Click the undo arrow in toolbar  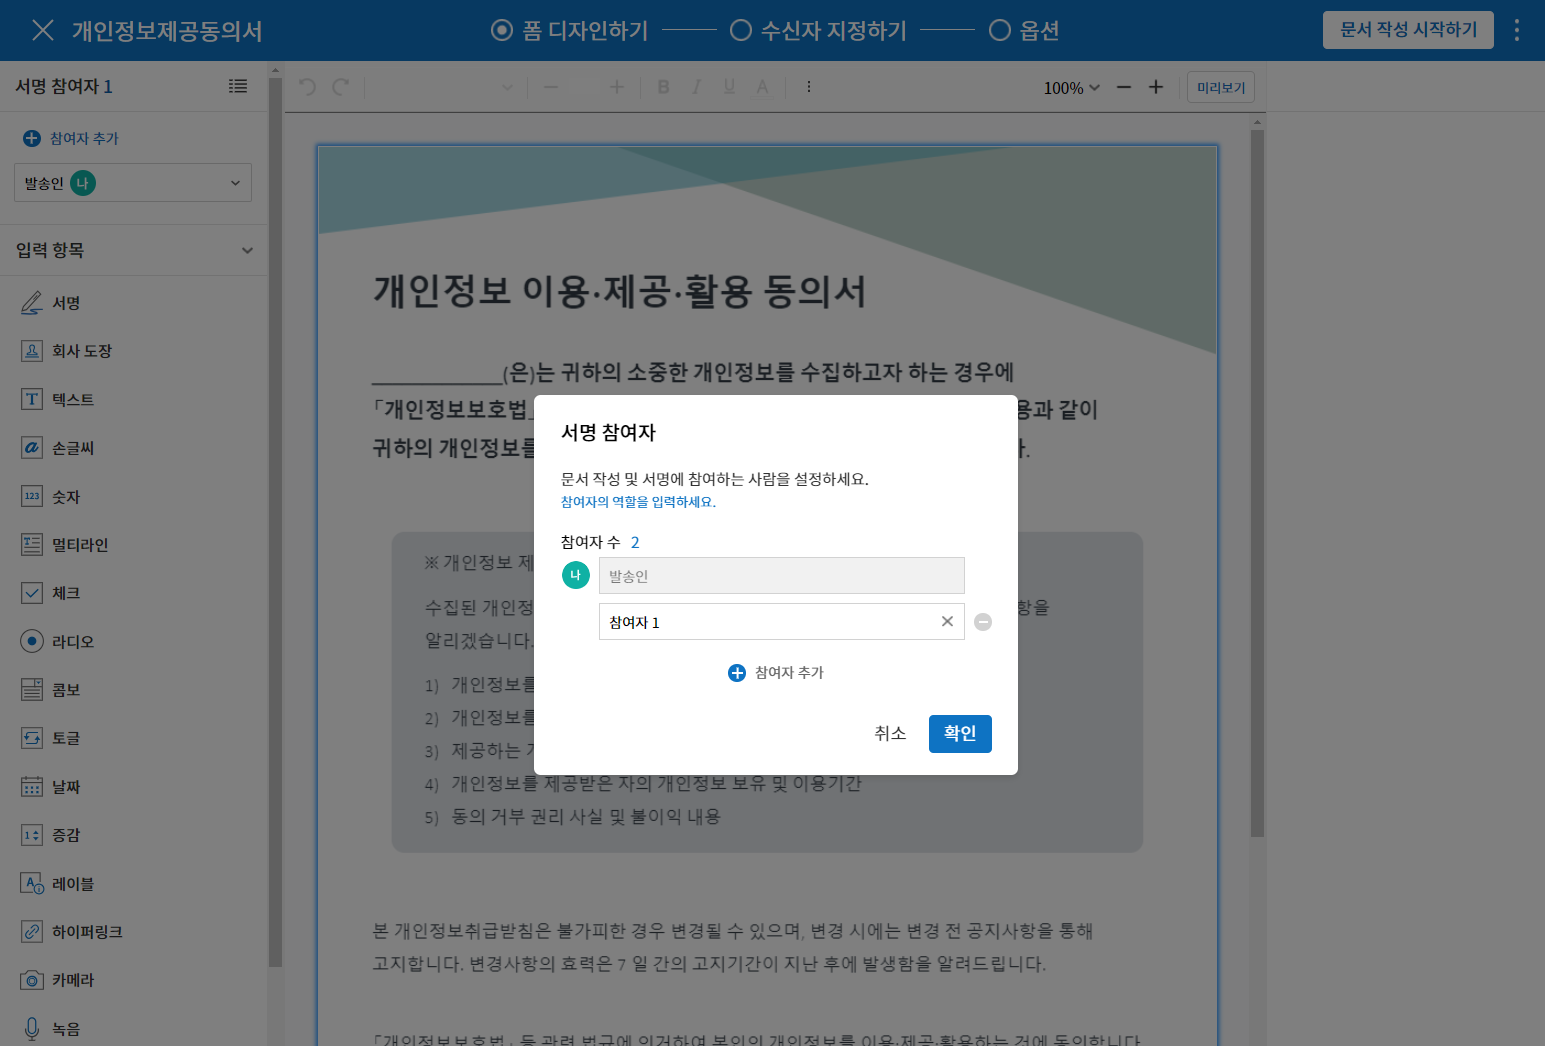pyautogui.click(x=307, y=87)
